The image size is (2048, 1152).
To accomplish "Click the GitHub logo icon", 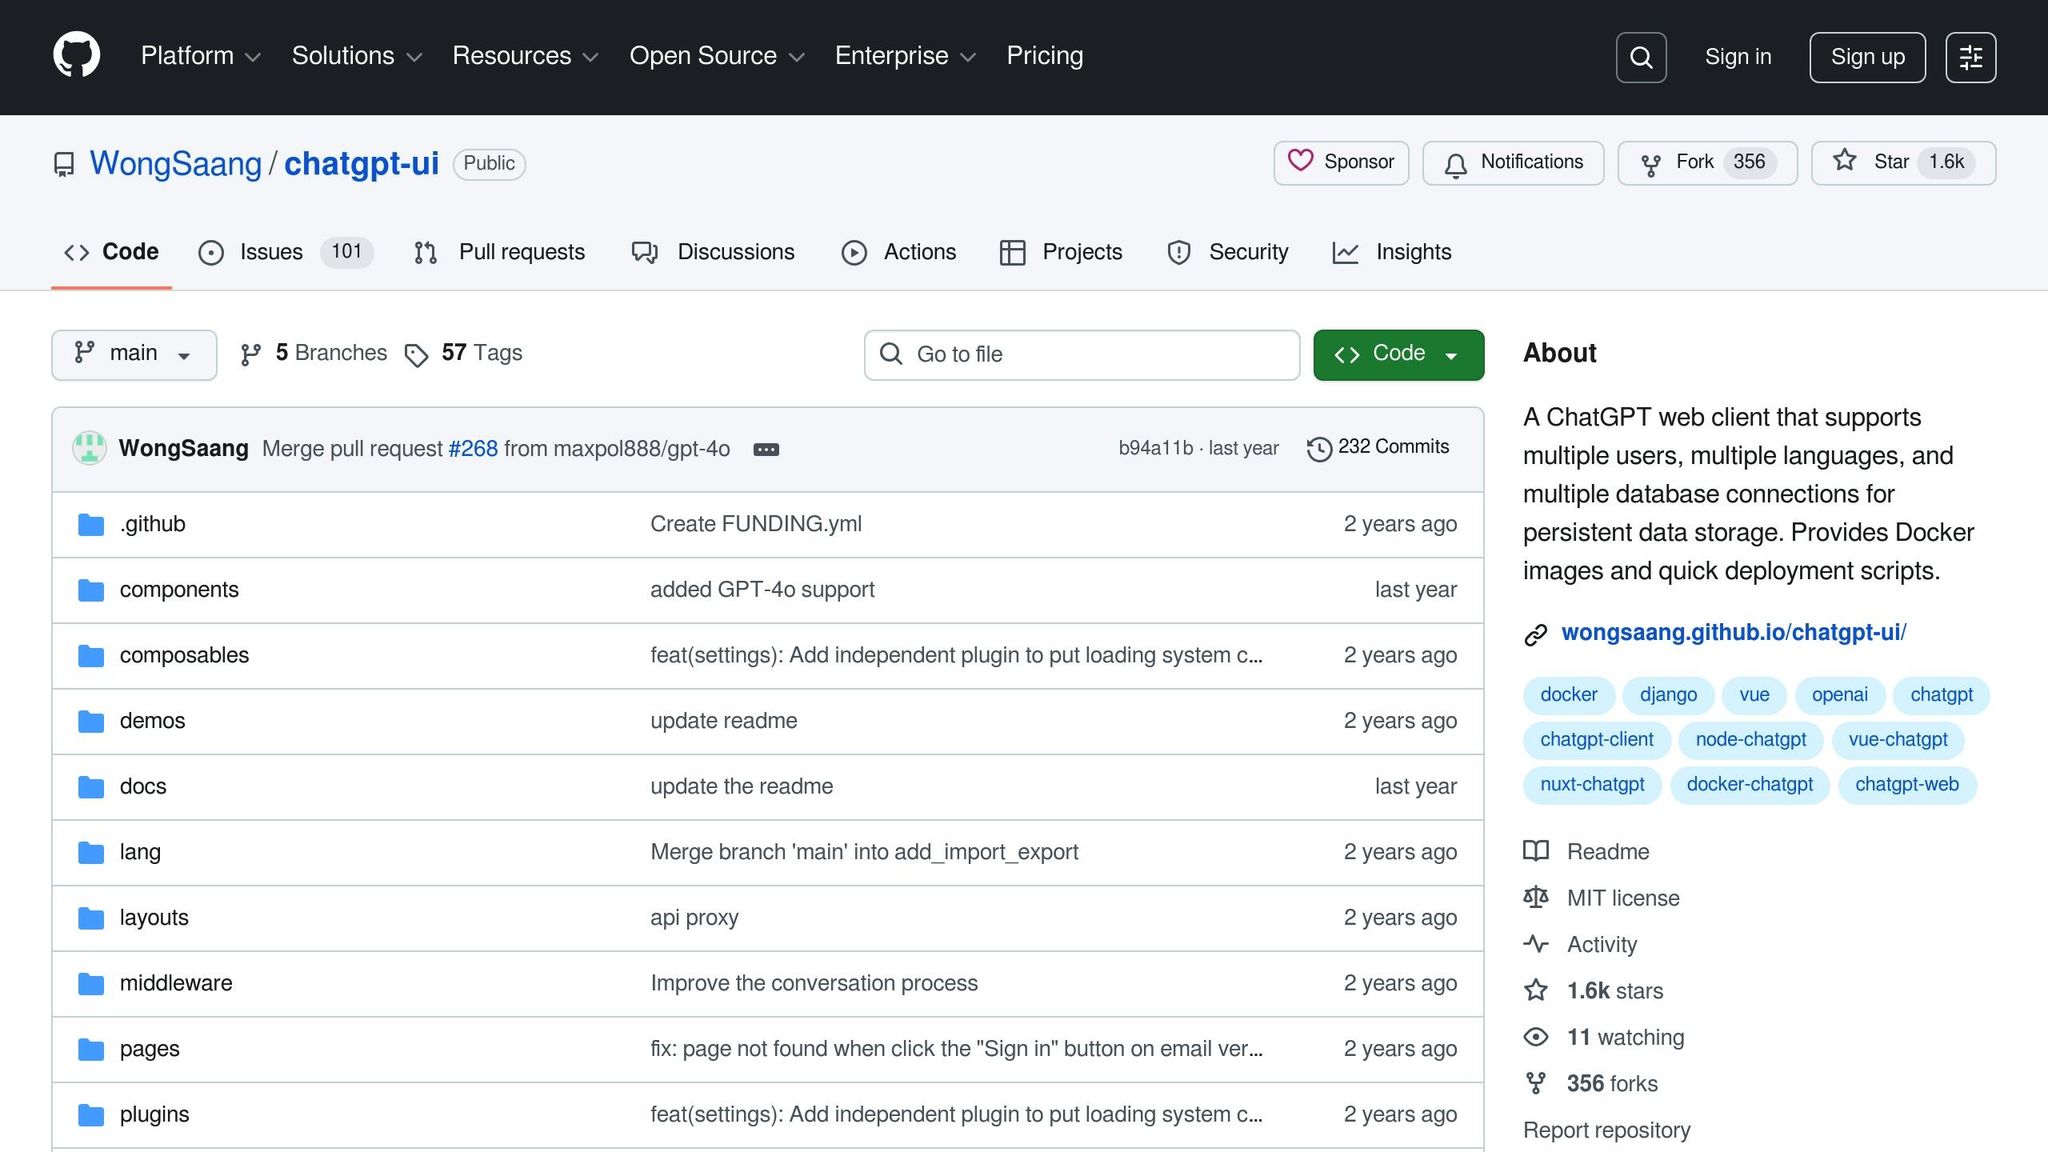I will (x=76, y=53).
